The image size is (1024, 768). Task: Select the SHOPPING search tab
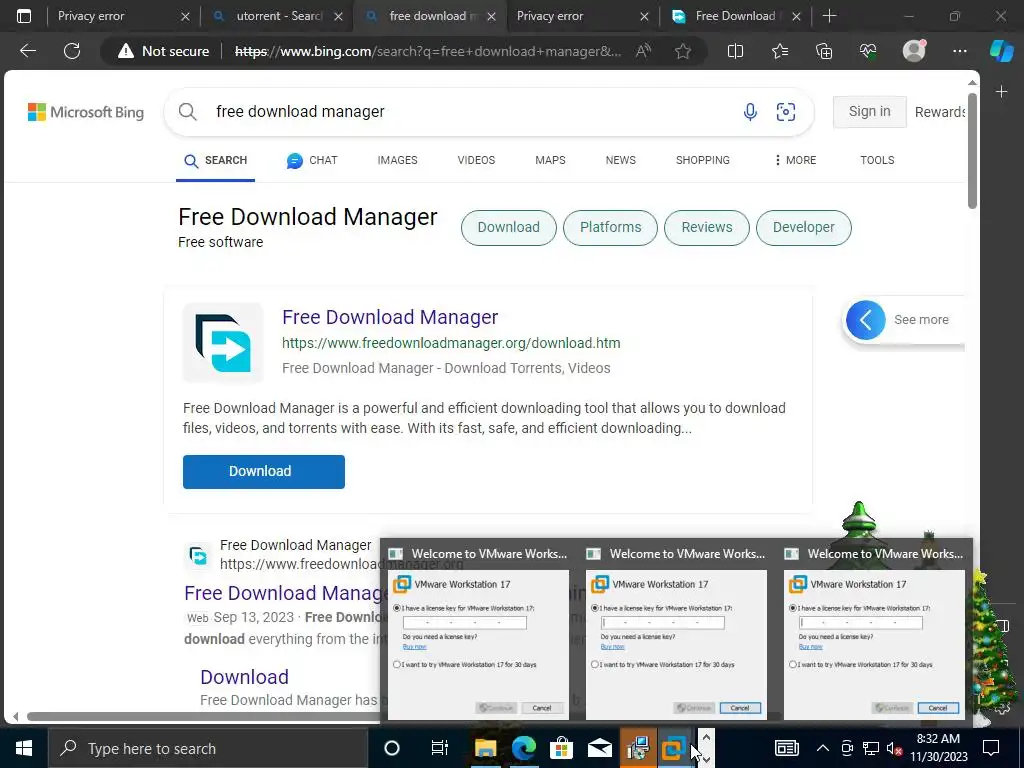click(x=703, y=161)
